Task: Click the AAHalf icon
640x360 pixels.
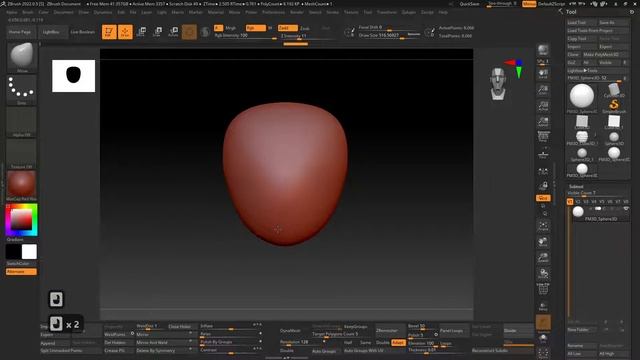Action: [x=543, y=122]
